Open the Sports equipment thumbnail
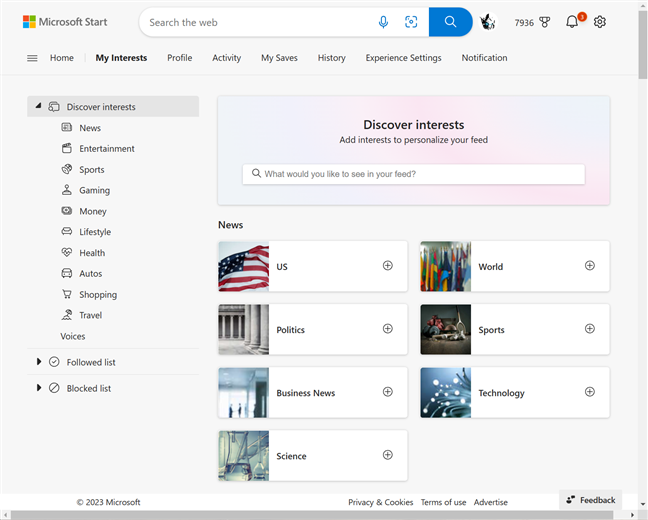The height and width of the screenshot is (520, 648). [446, 329]
